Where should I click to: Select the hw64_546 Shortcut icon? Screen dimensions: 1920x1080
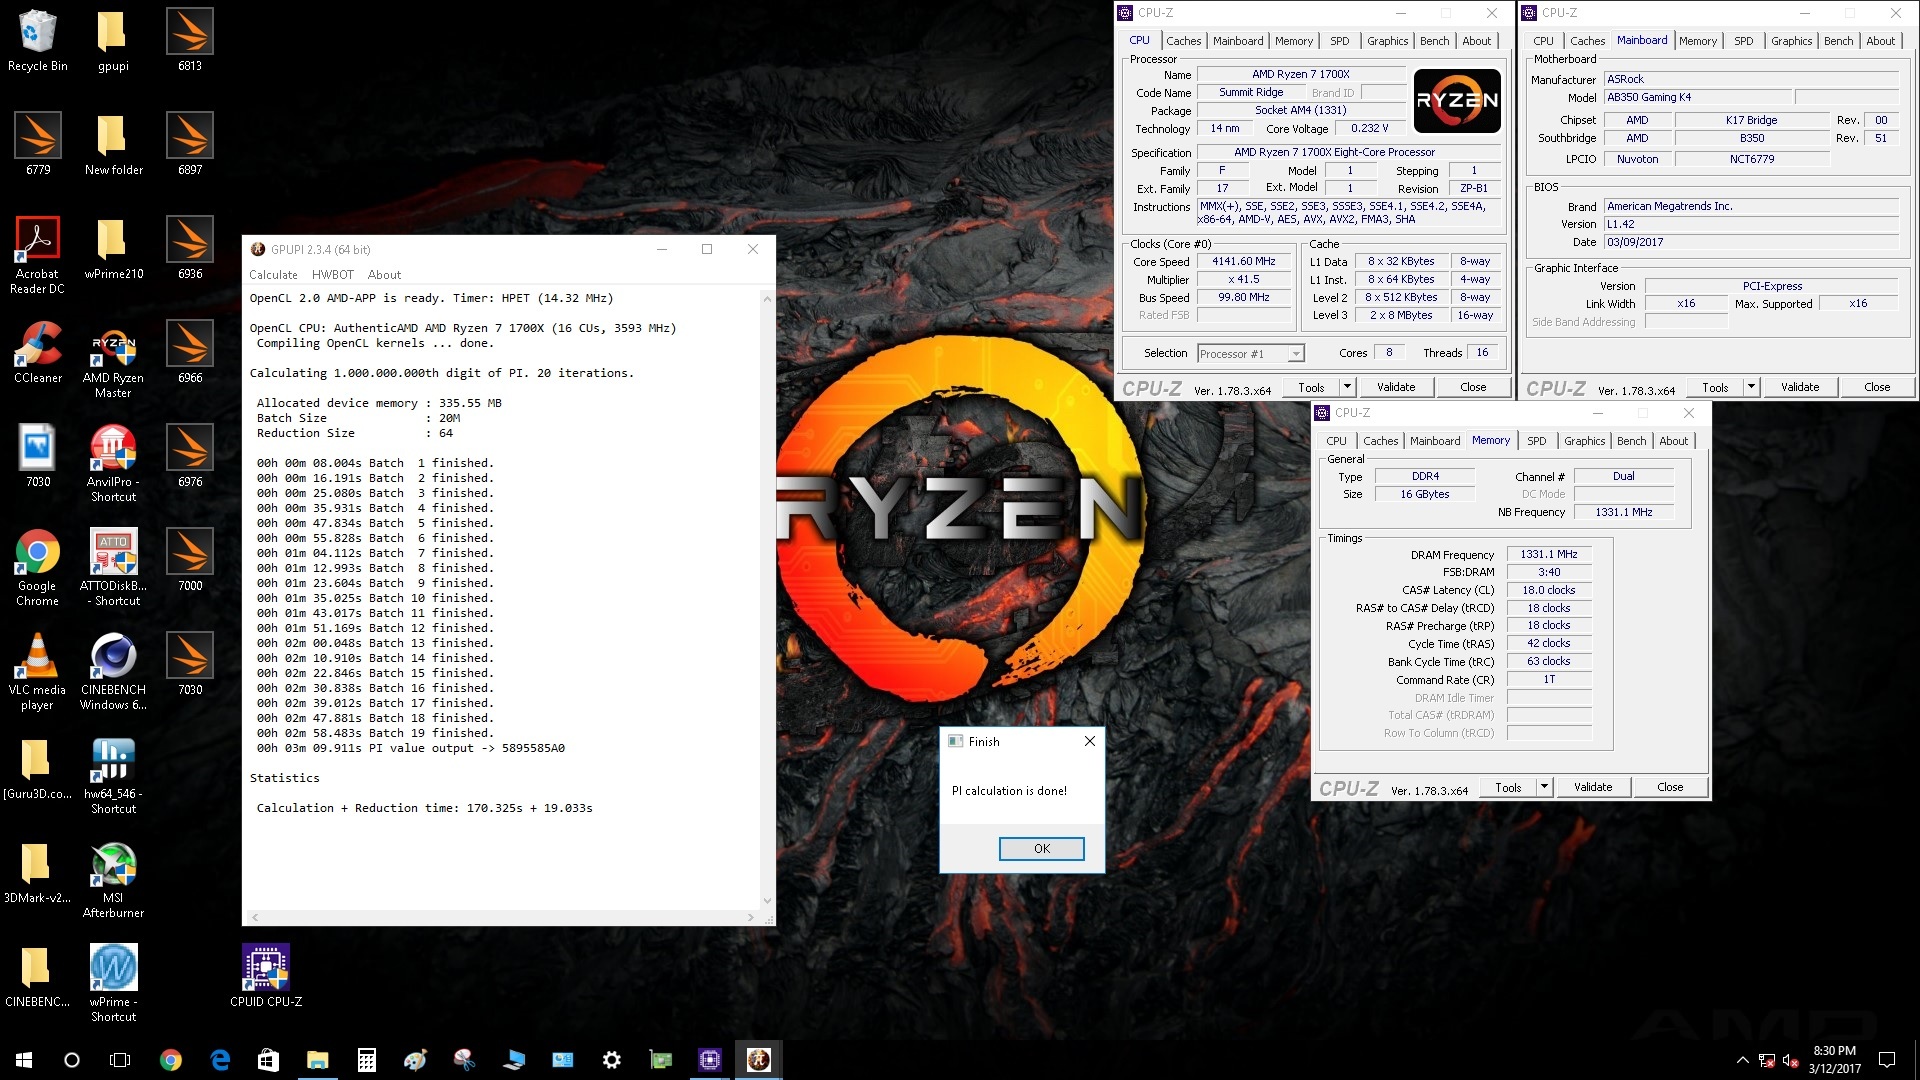(113, 775)
